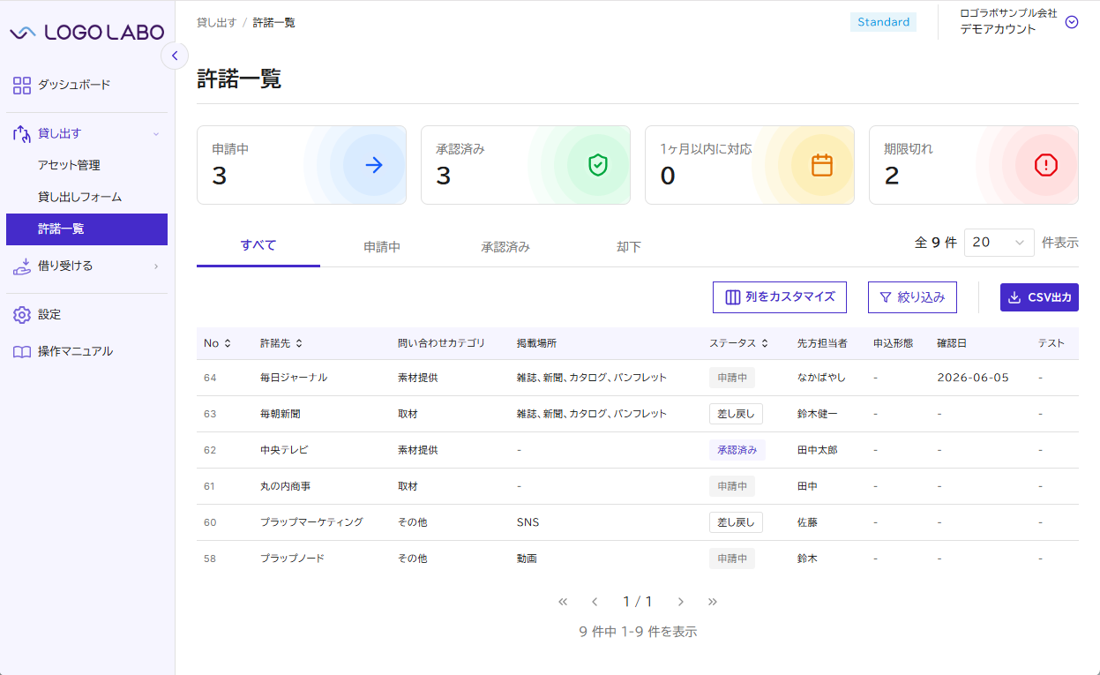1100x675 pixels.
Task: Click the calendar icon in 1ヶ月以内に対応 card
Action: (821, 165)
